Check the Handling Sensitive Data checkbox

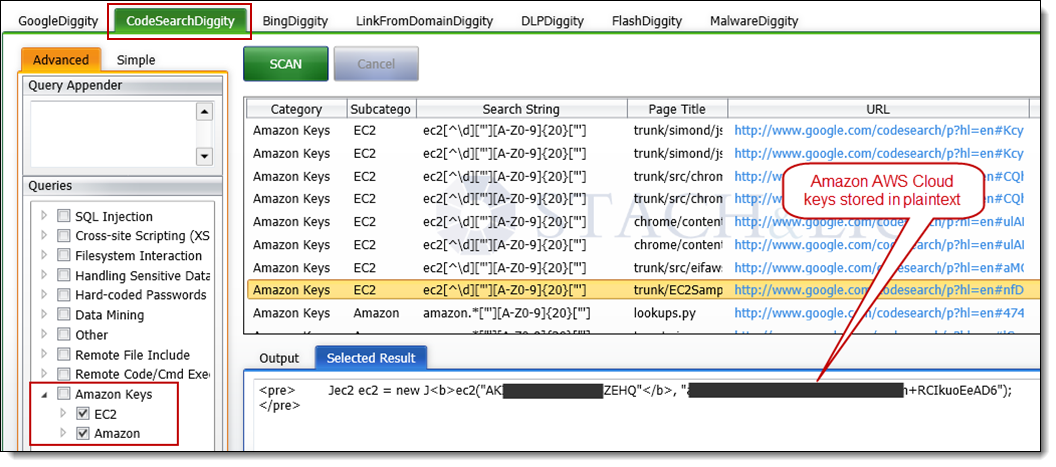coord(63,276)
